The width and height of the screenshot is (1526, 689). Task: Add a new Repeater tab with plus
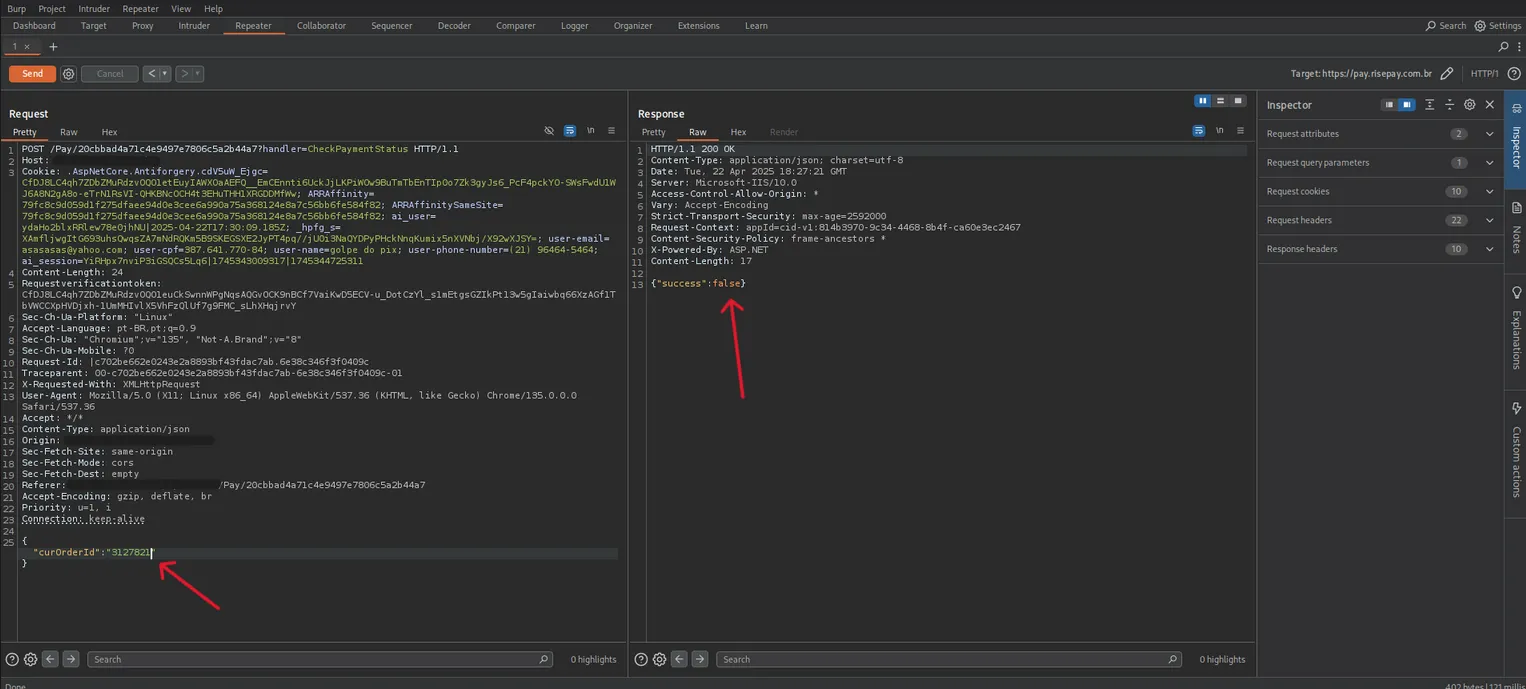[53, 47]
